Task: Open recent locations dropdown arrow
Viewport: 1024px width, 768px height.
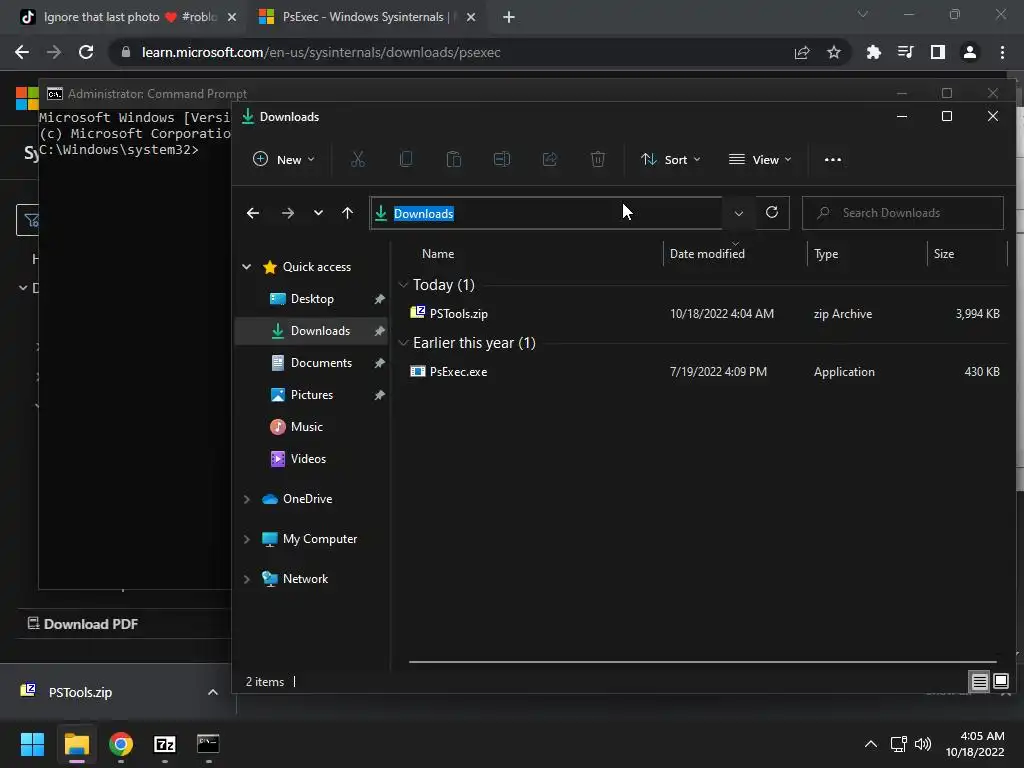Action: (x=318, y=213)
